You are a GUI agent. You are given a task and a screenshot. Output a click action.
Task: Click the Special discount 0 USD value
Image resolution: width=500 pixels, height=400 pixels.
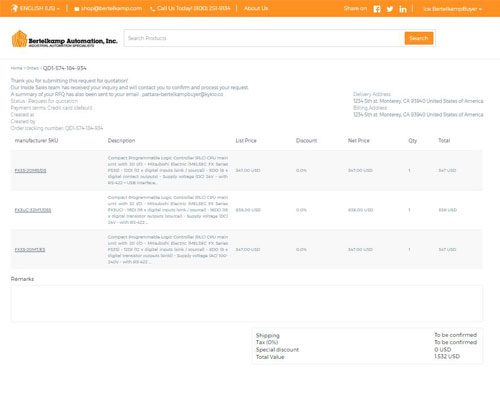[443, 349]
